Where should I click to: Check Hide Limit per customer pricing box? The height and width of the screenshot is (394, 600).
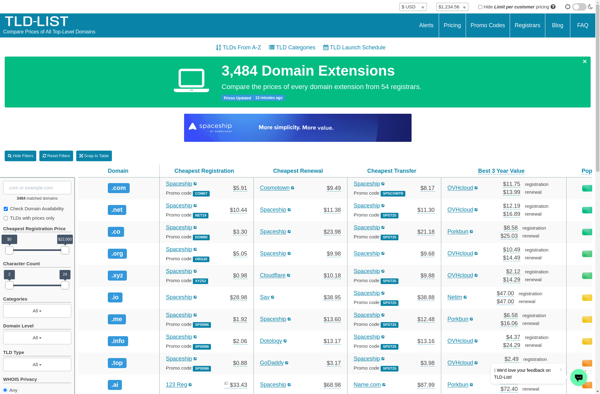click(x=480, y=7)
